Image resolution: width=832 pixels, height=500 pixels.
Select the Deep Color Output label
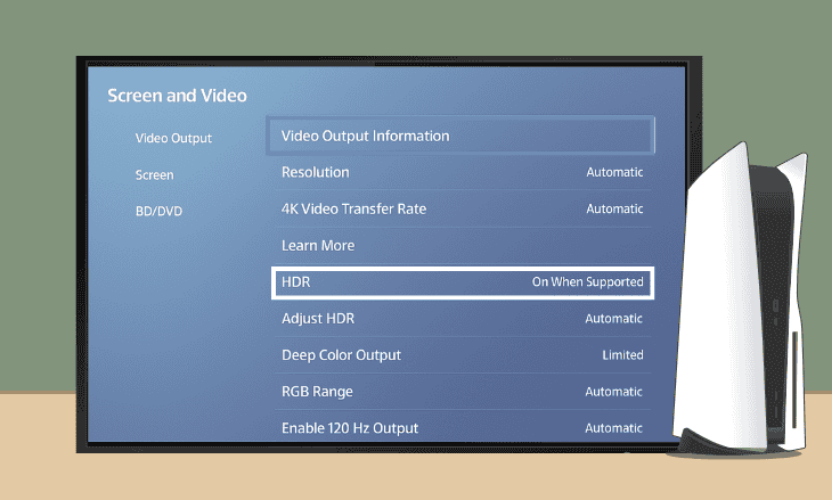pyautogui.click(x=341, y=355)
